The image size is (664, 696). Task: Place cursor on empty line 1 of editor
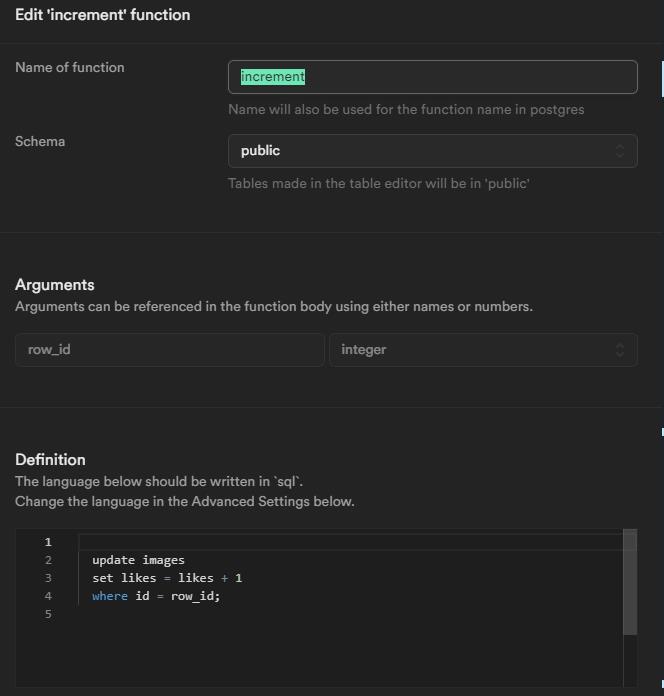[x=350, y=542]
